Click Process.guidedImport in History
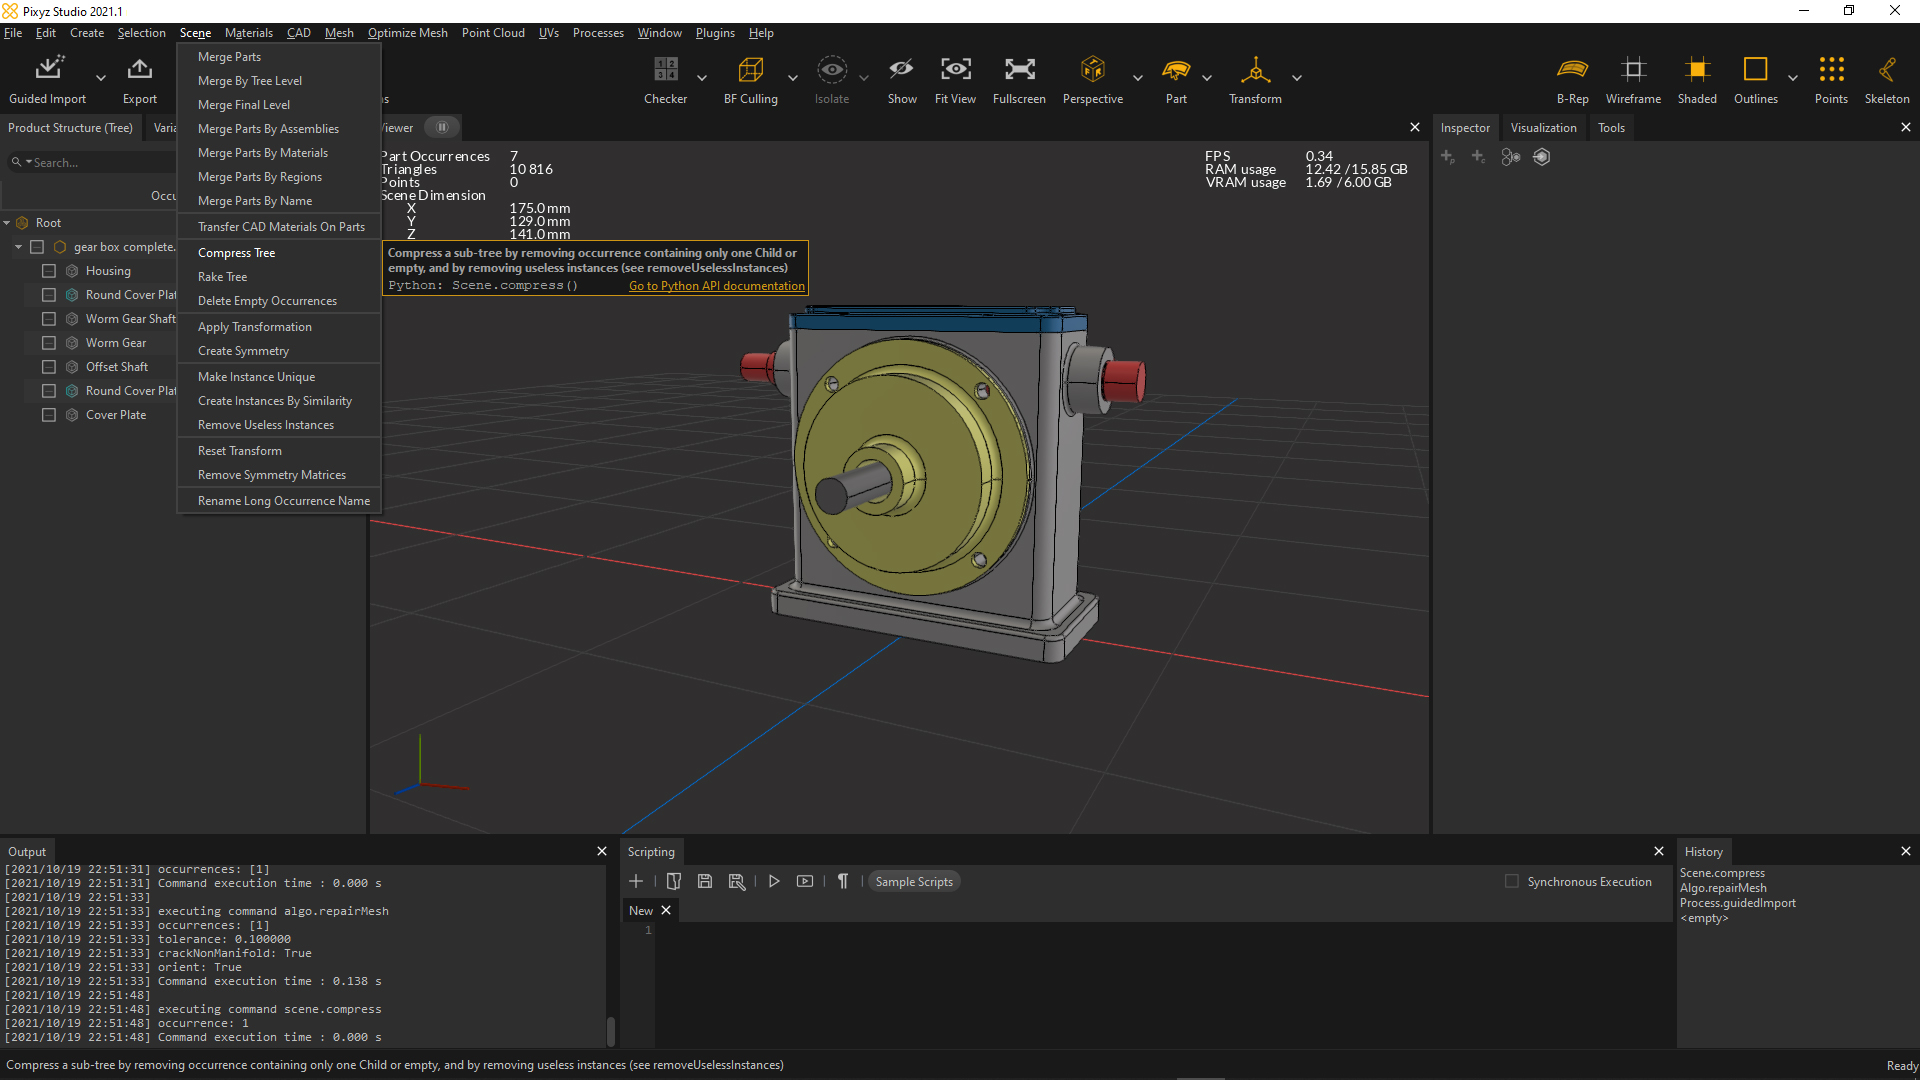 pos(1737,903)
